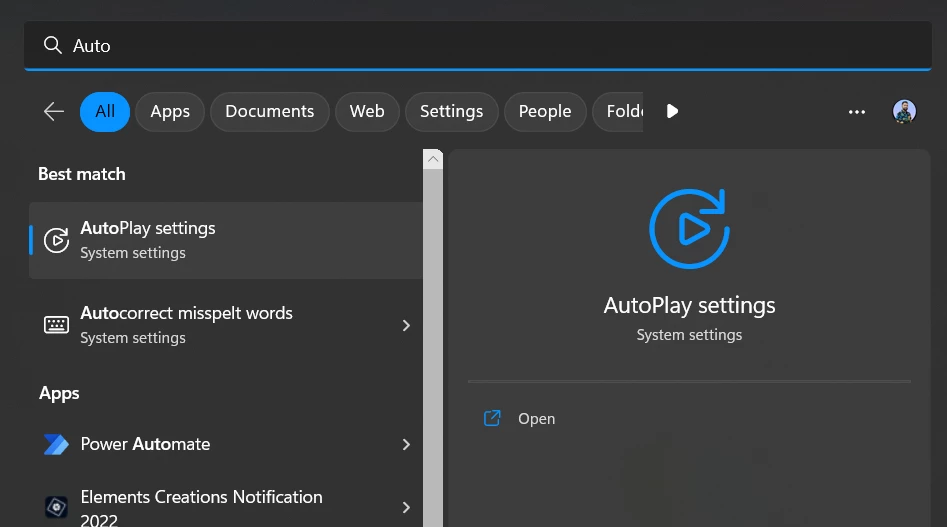Open AutoPlay settings best match result
Viewport: 947px width, 527px height.
coord(226,240)
